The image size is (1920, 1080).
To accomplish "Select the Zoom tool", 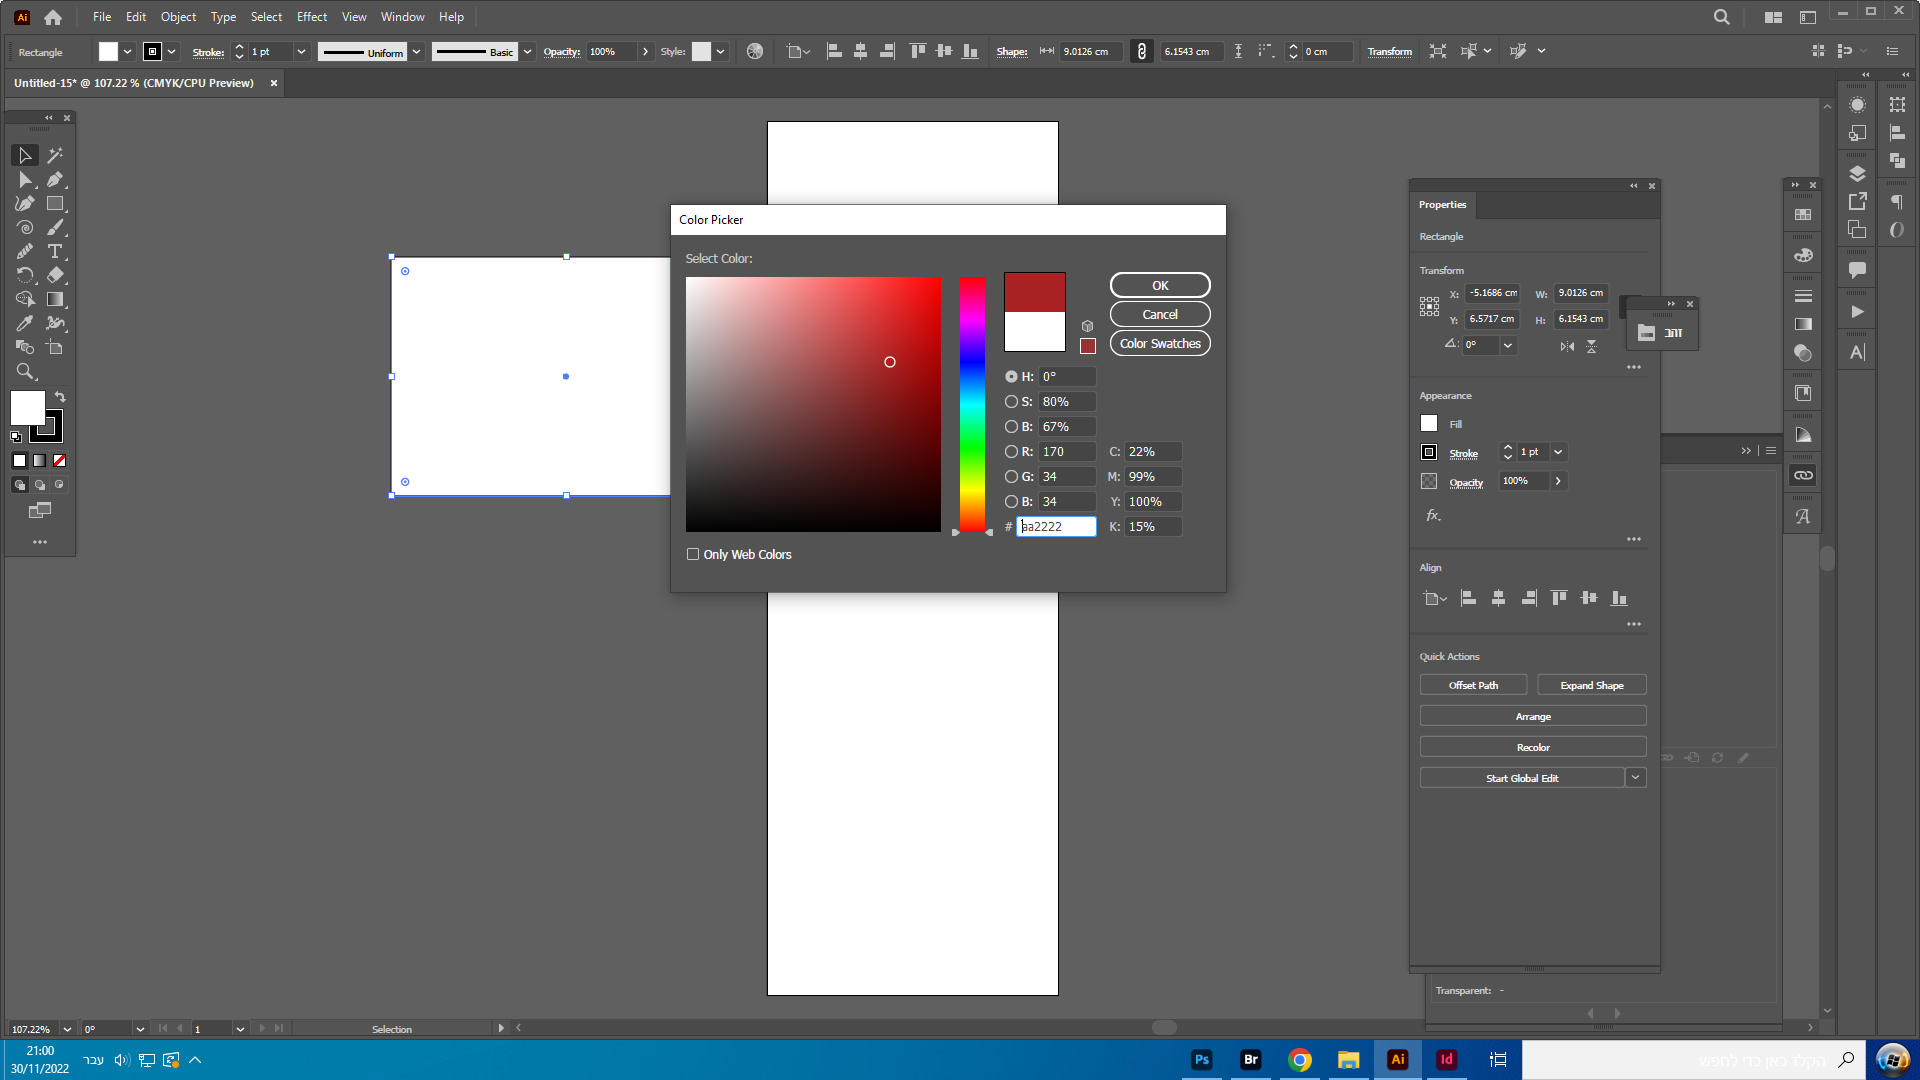I will pos(25,371).
